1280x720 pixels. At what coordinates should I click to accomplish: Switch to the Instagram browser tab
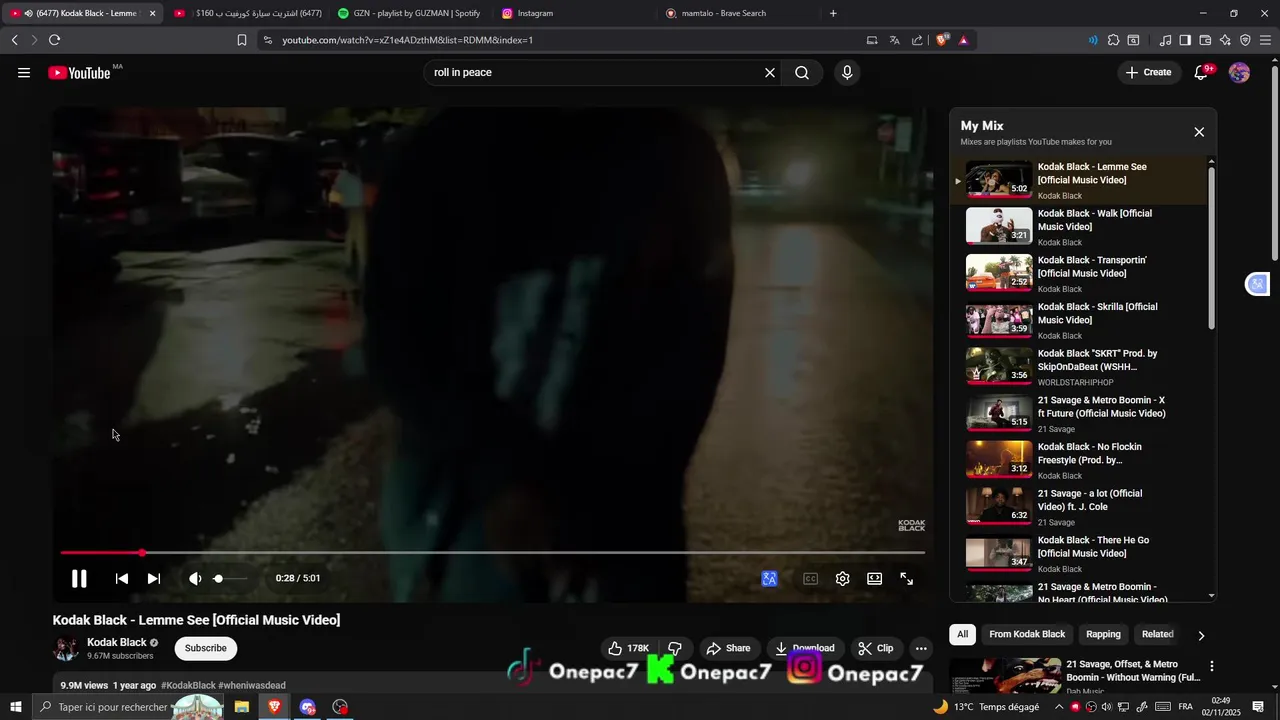point(535,13)
